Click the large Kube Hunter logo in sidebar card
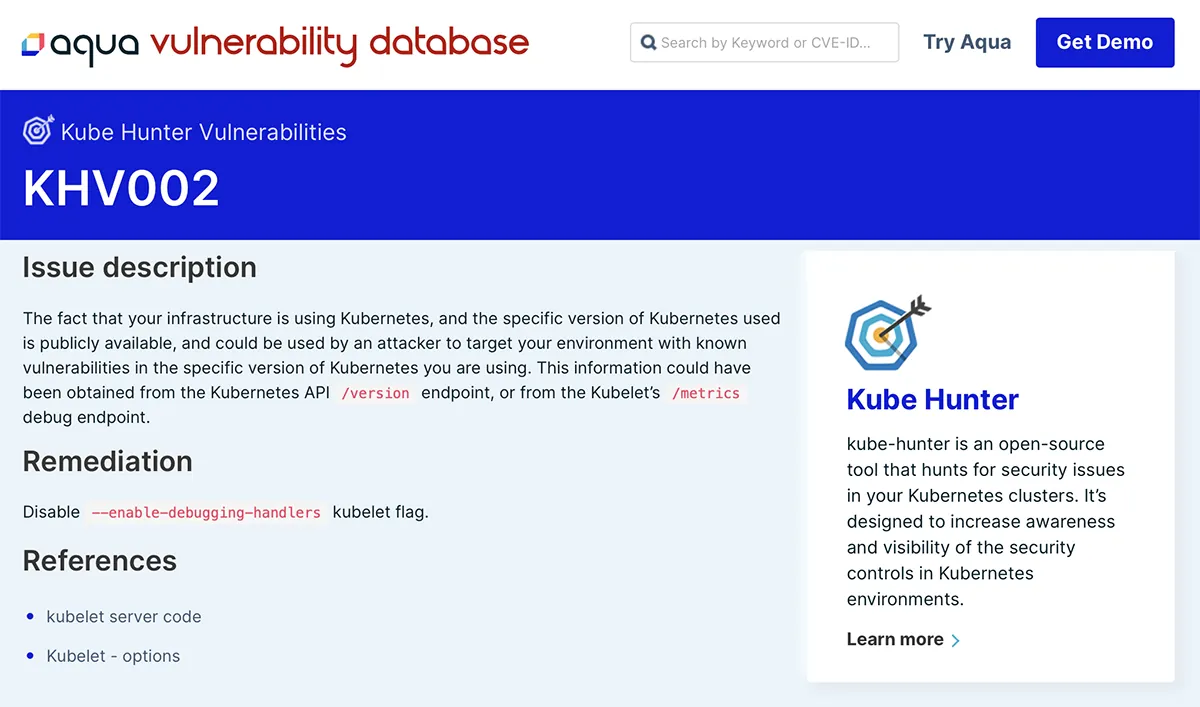 [888, 333]
